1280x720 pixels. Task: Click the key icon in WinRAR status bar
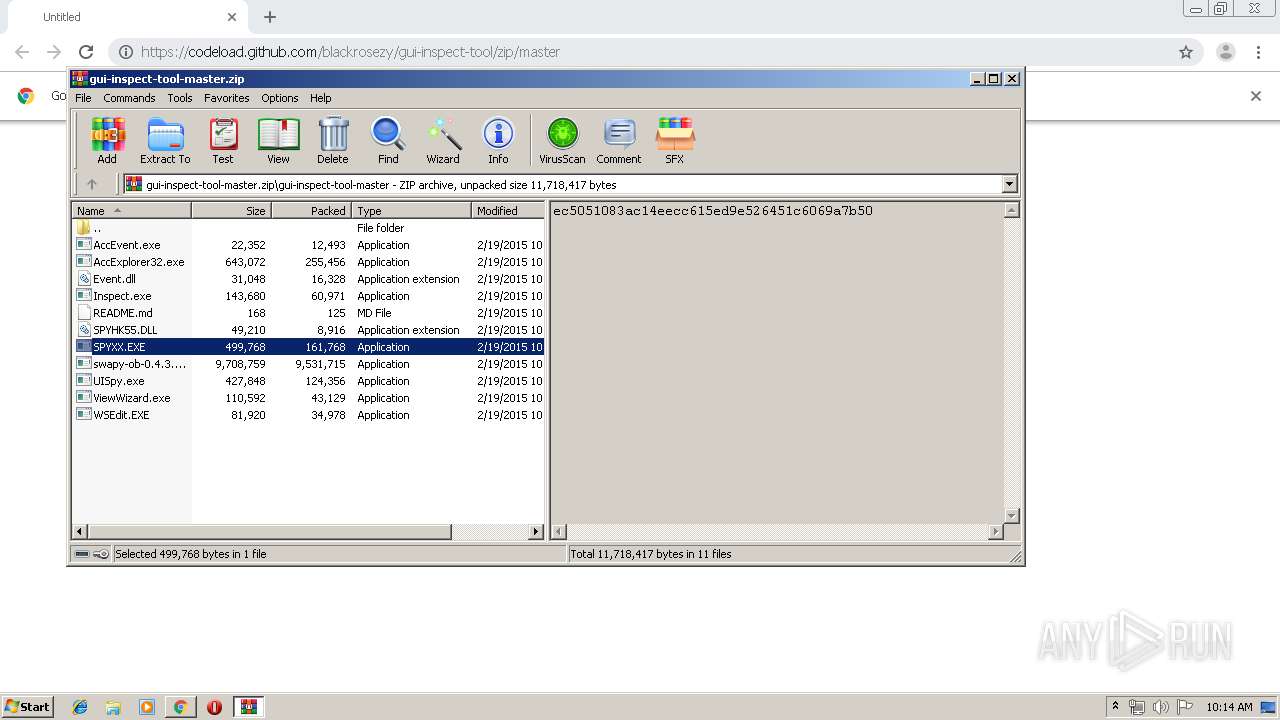click(x=101, y=554)
